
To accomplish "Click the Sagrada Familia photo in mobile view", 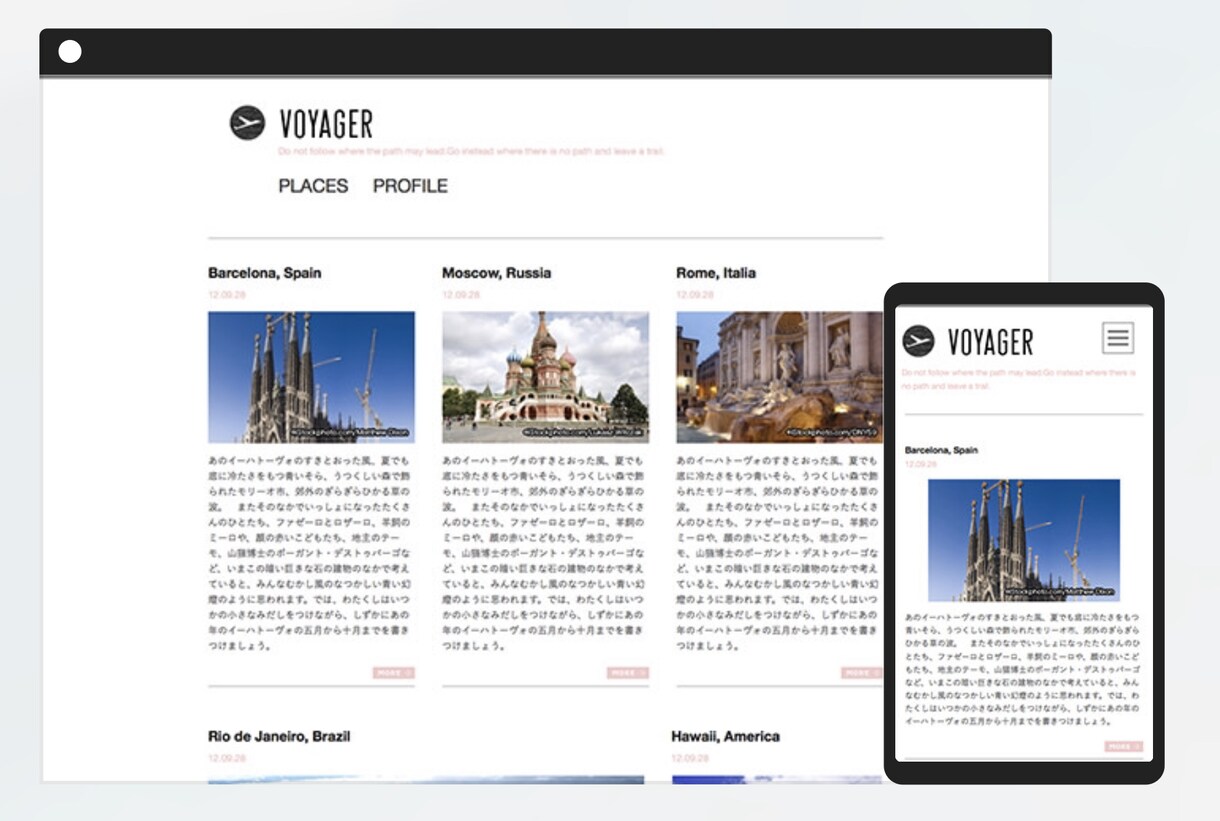I will tap(1024, 540).
